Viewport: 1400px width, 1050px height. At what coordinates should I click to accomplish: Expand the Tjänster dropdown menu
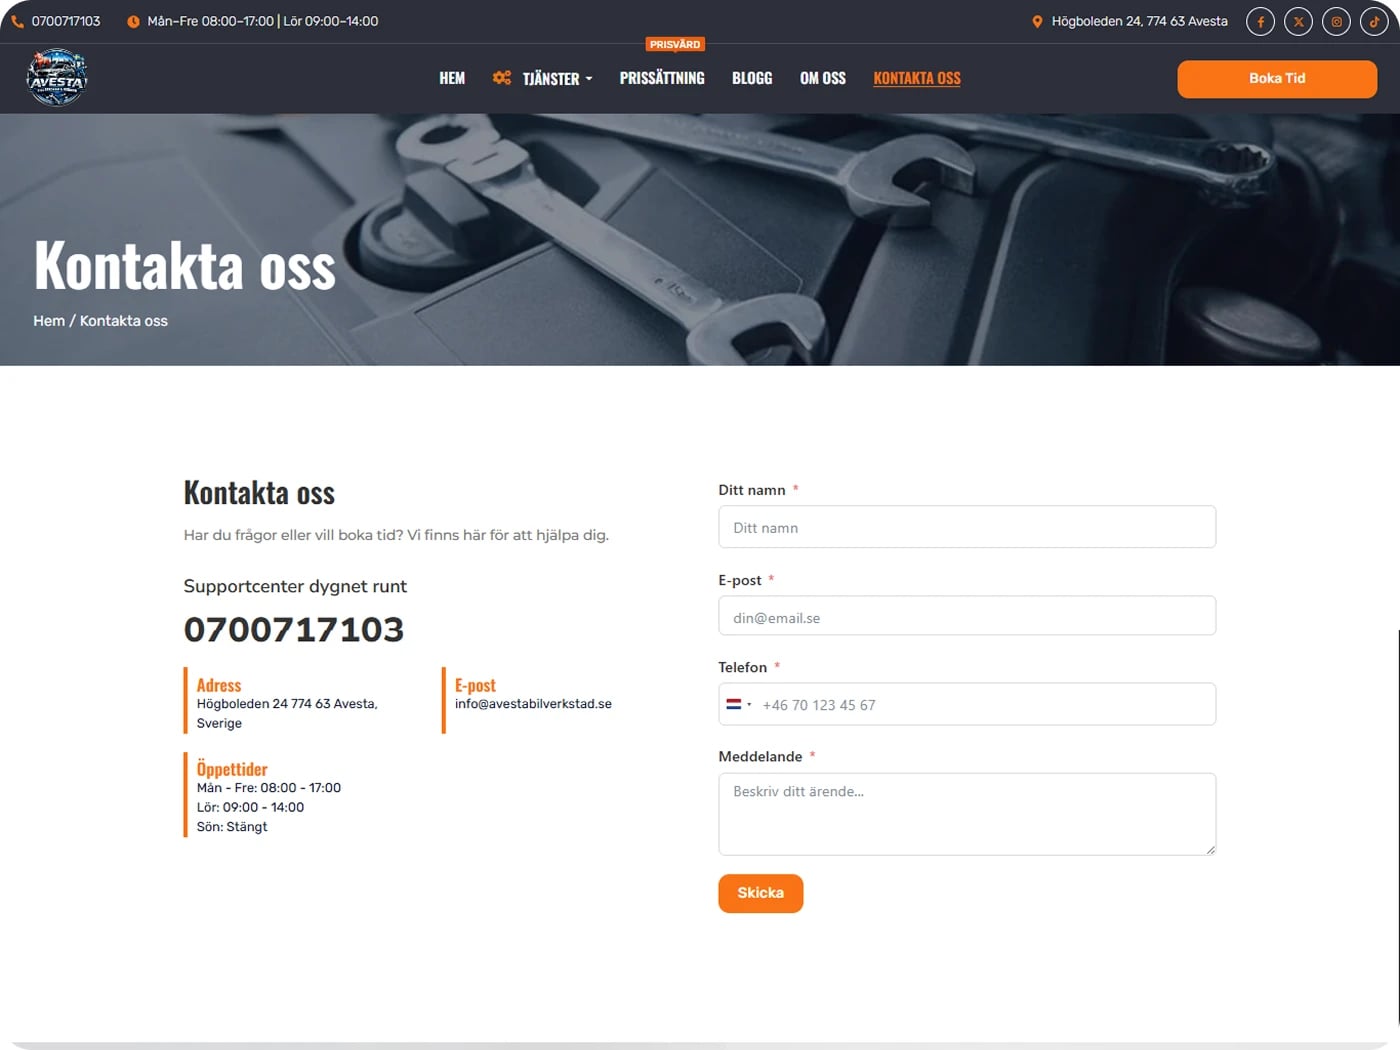[557, 78]
